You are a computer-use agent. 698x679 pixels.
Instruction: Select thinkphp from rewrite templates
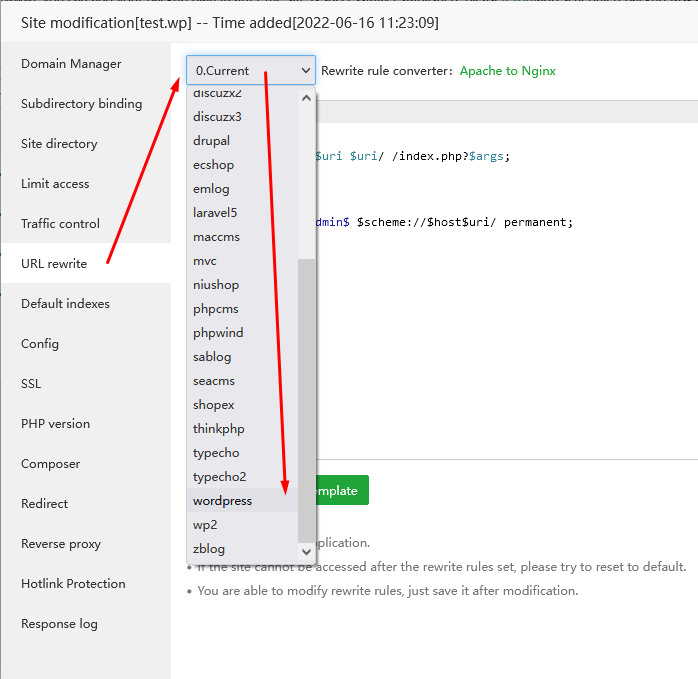click(x=218, y=429)
